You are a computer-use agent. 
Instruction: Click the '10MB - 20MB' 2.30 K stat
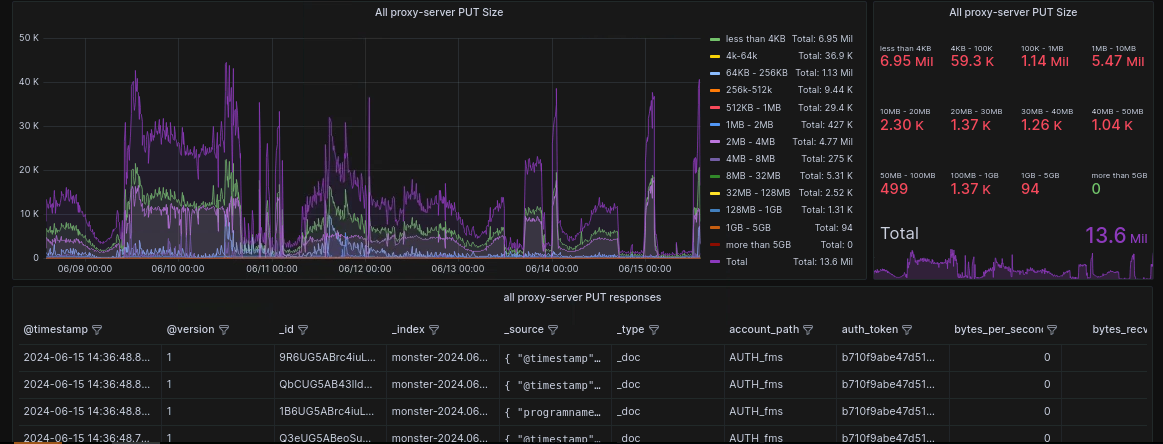(x=902, y=125)
